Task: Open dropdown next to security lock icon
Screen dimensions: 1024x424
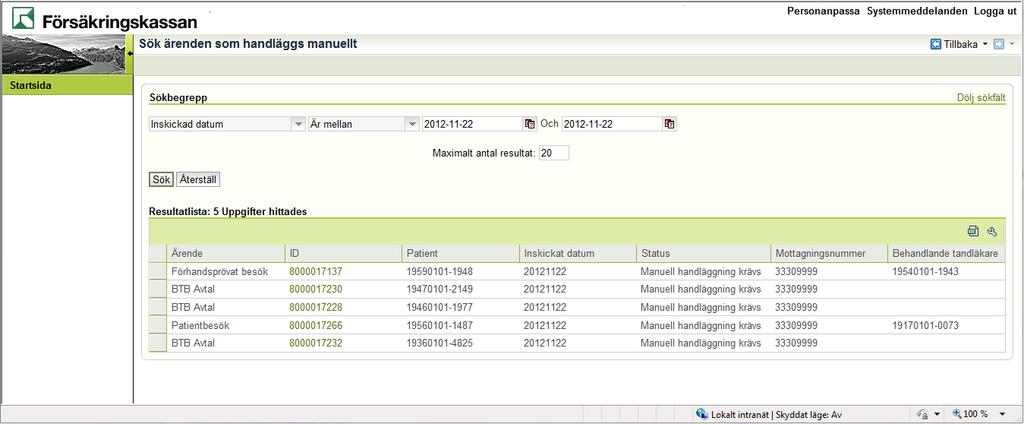Action: pyautogui.click(x=936, y=414)
